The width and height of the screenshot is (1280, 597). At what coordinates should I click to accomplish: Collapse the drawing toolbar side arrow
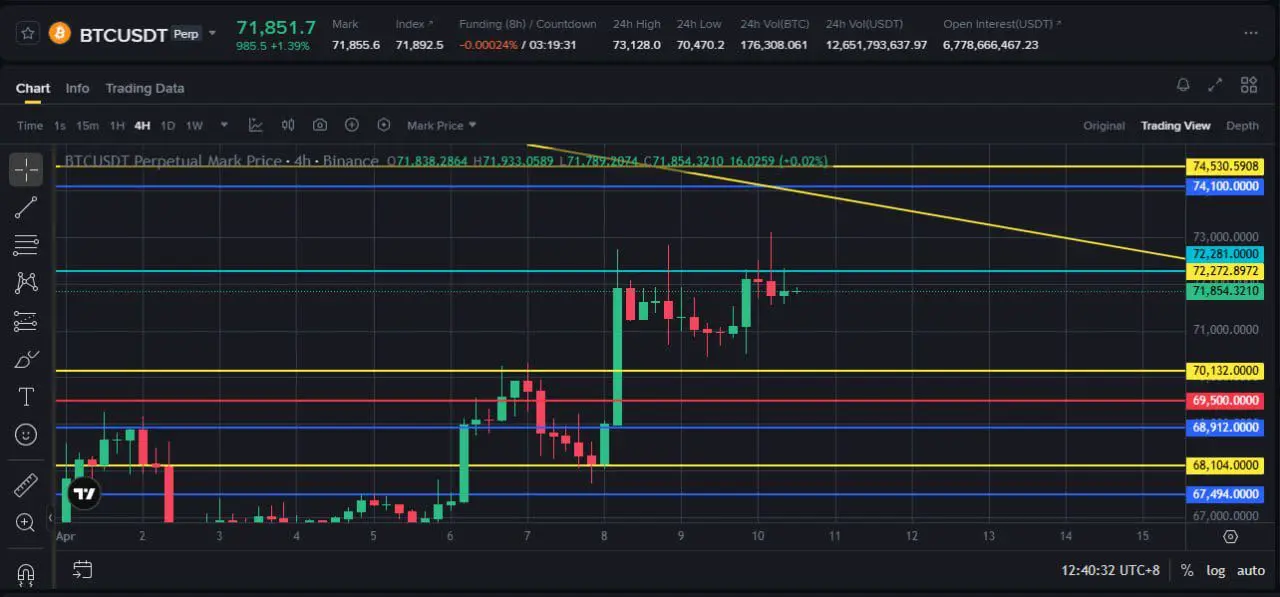click(x=51, y=520)
